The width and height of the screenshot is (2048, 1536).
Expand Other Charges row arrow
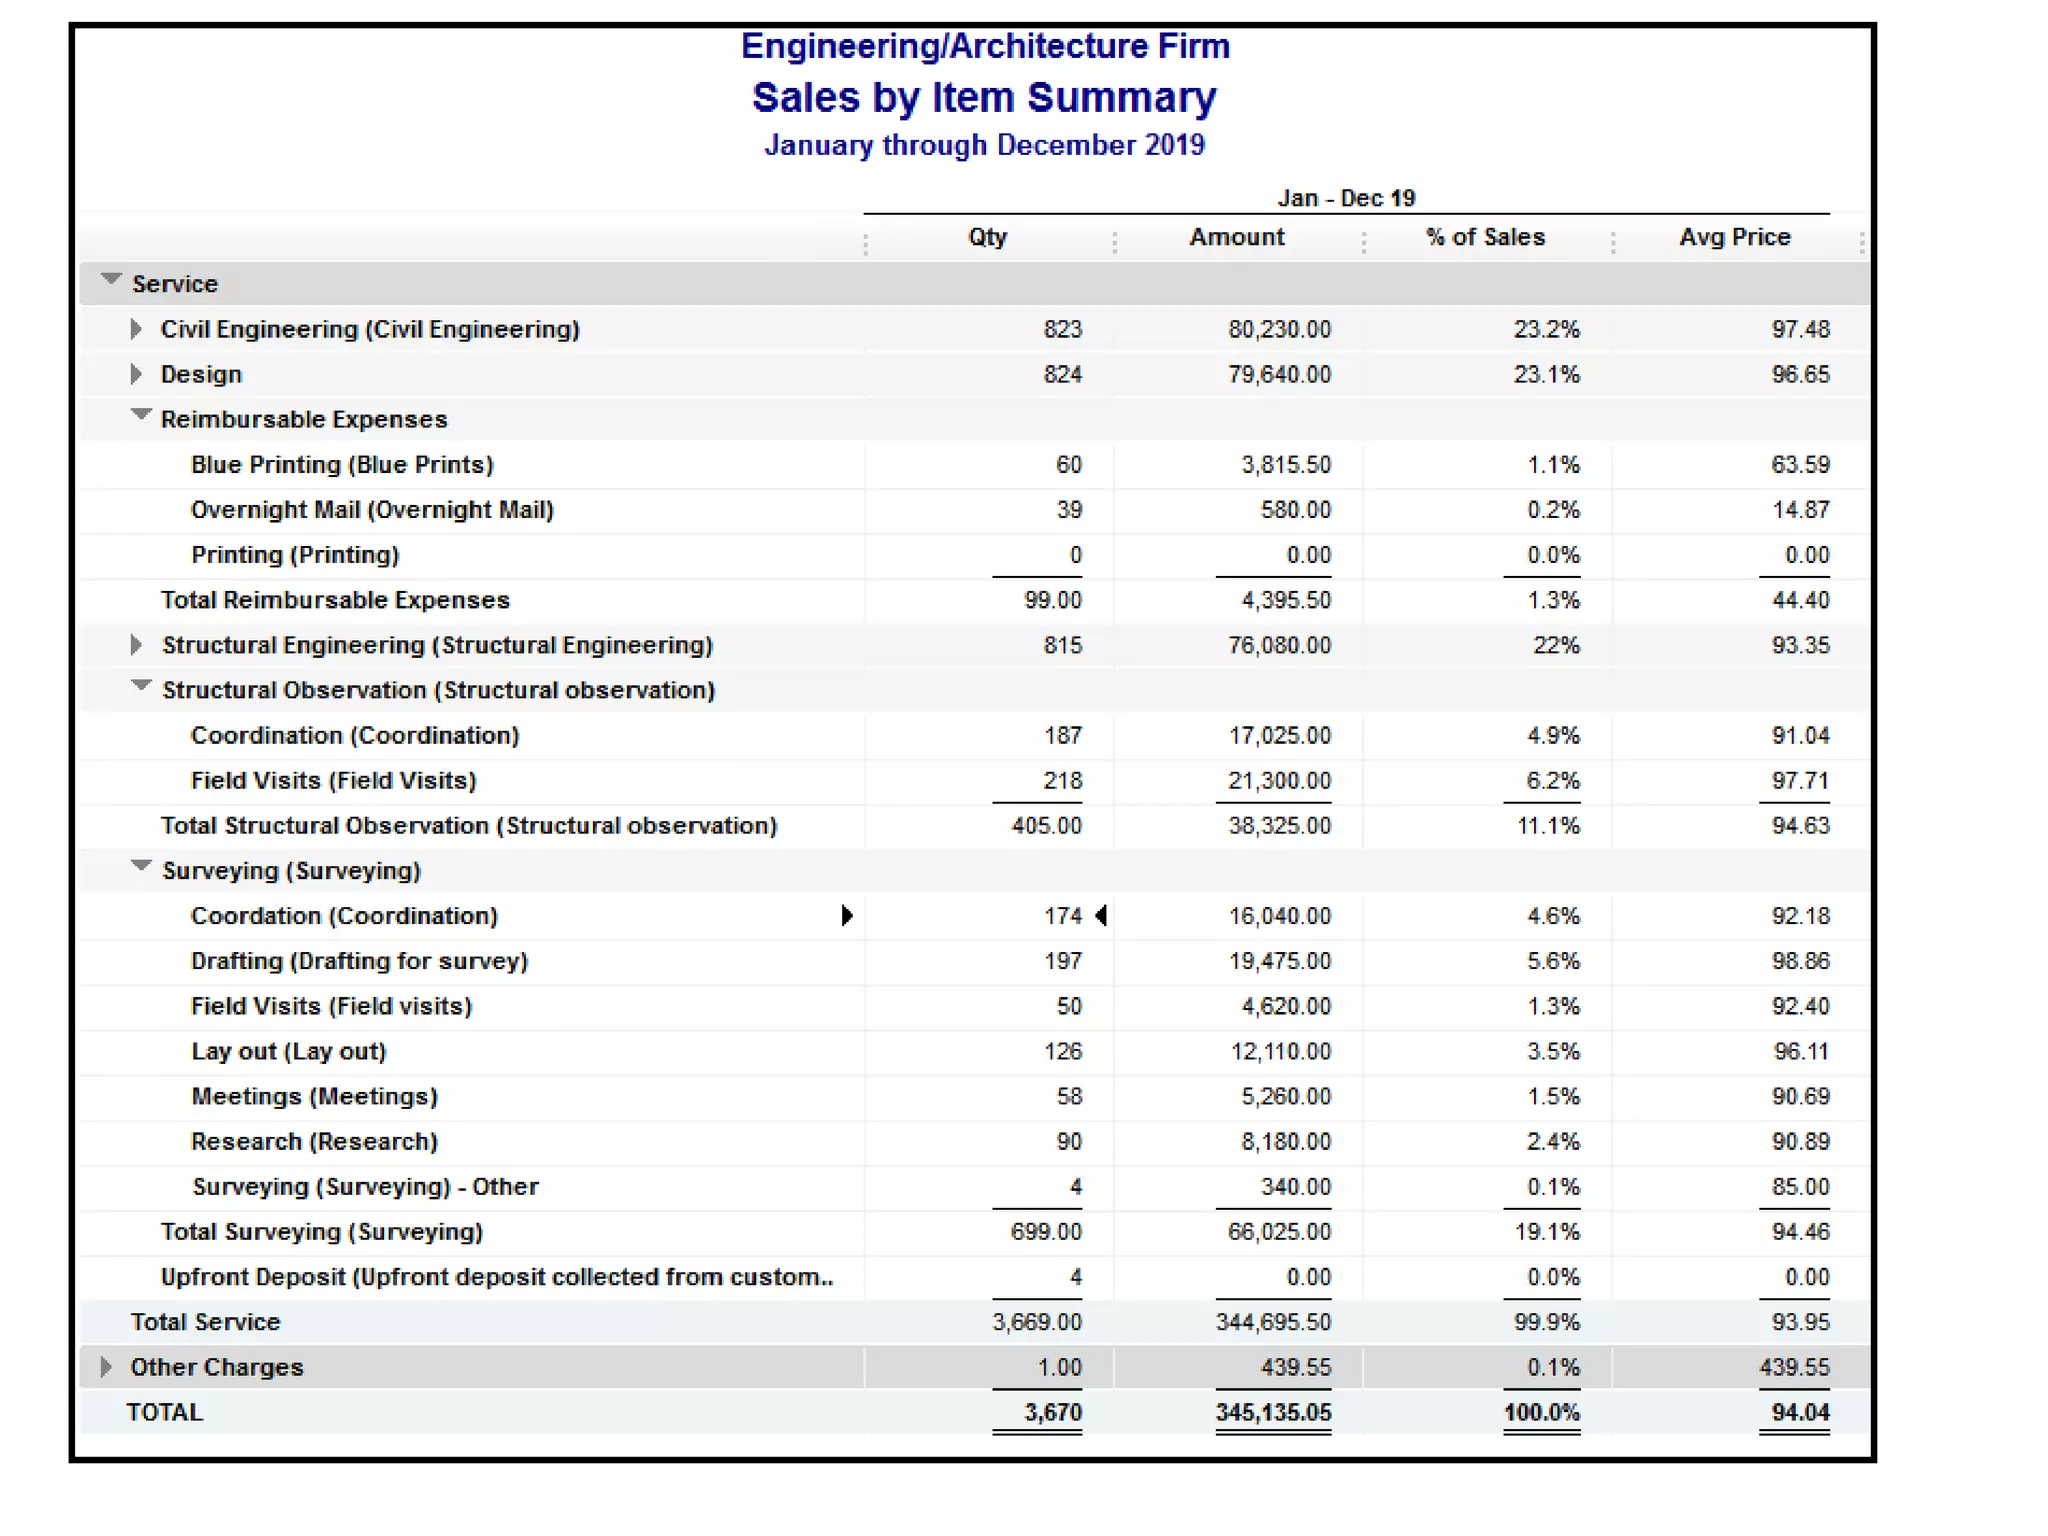point(106,1367)
